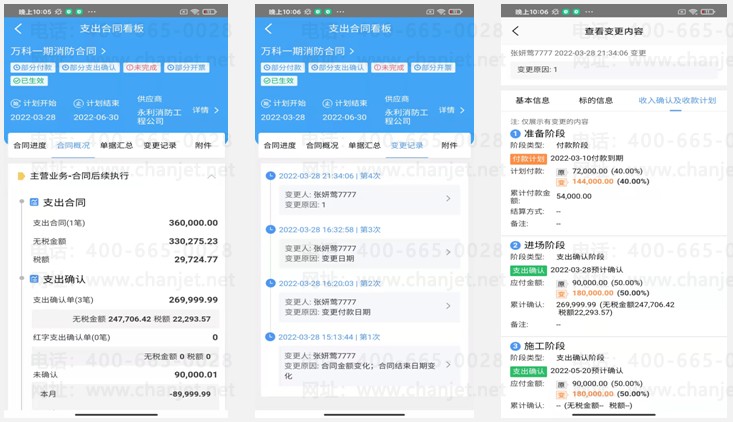Go back from middle 支出合同看板 screen
733x422 pixels.
[268, 29]
